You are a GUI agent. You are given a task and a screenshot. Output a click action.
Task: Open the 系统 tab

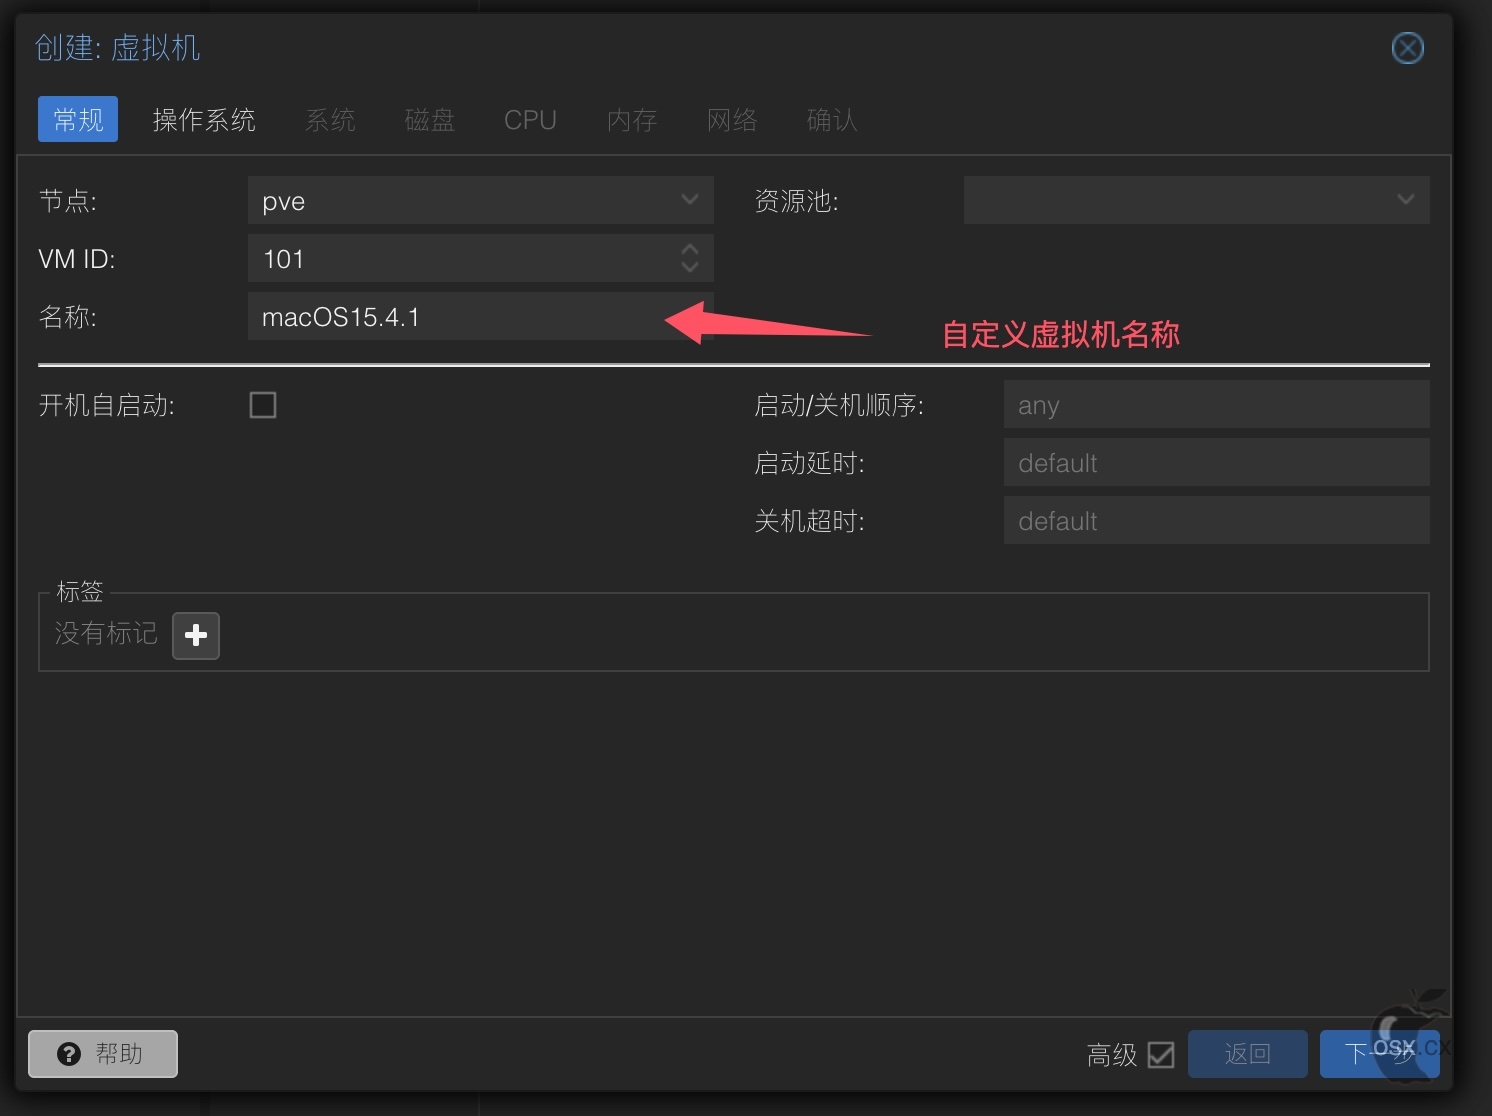[330, 120]
